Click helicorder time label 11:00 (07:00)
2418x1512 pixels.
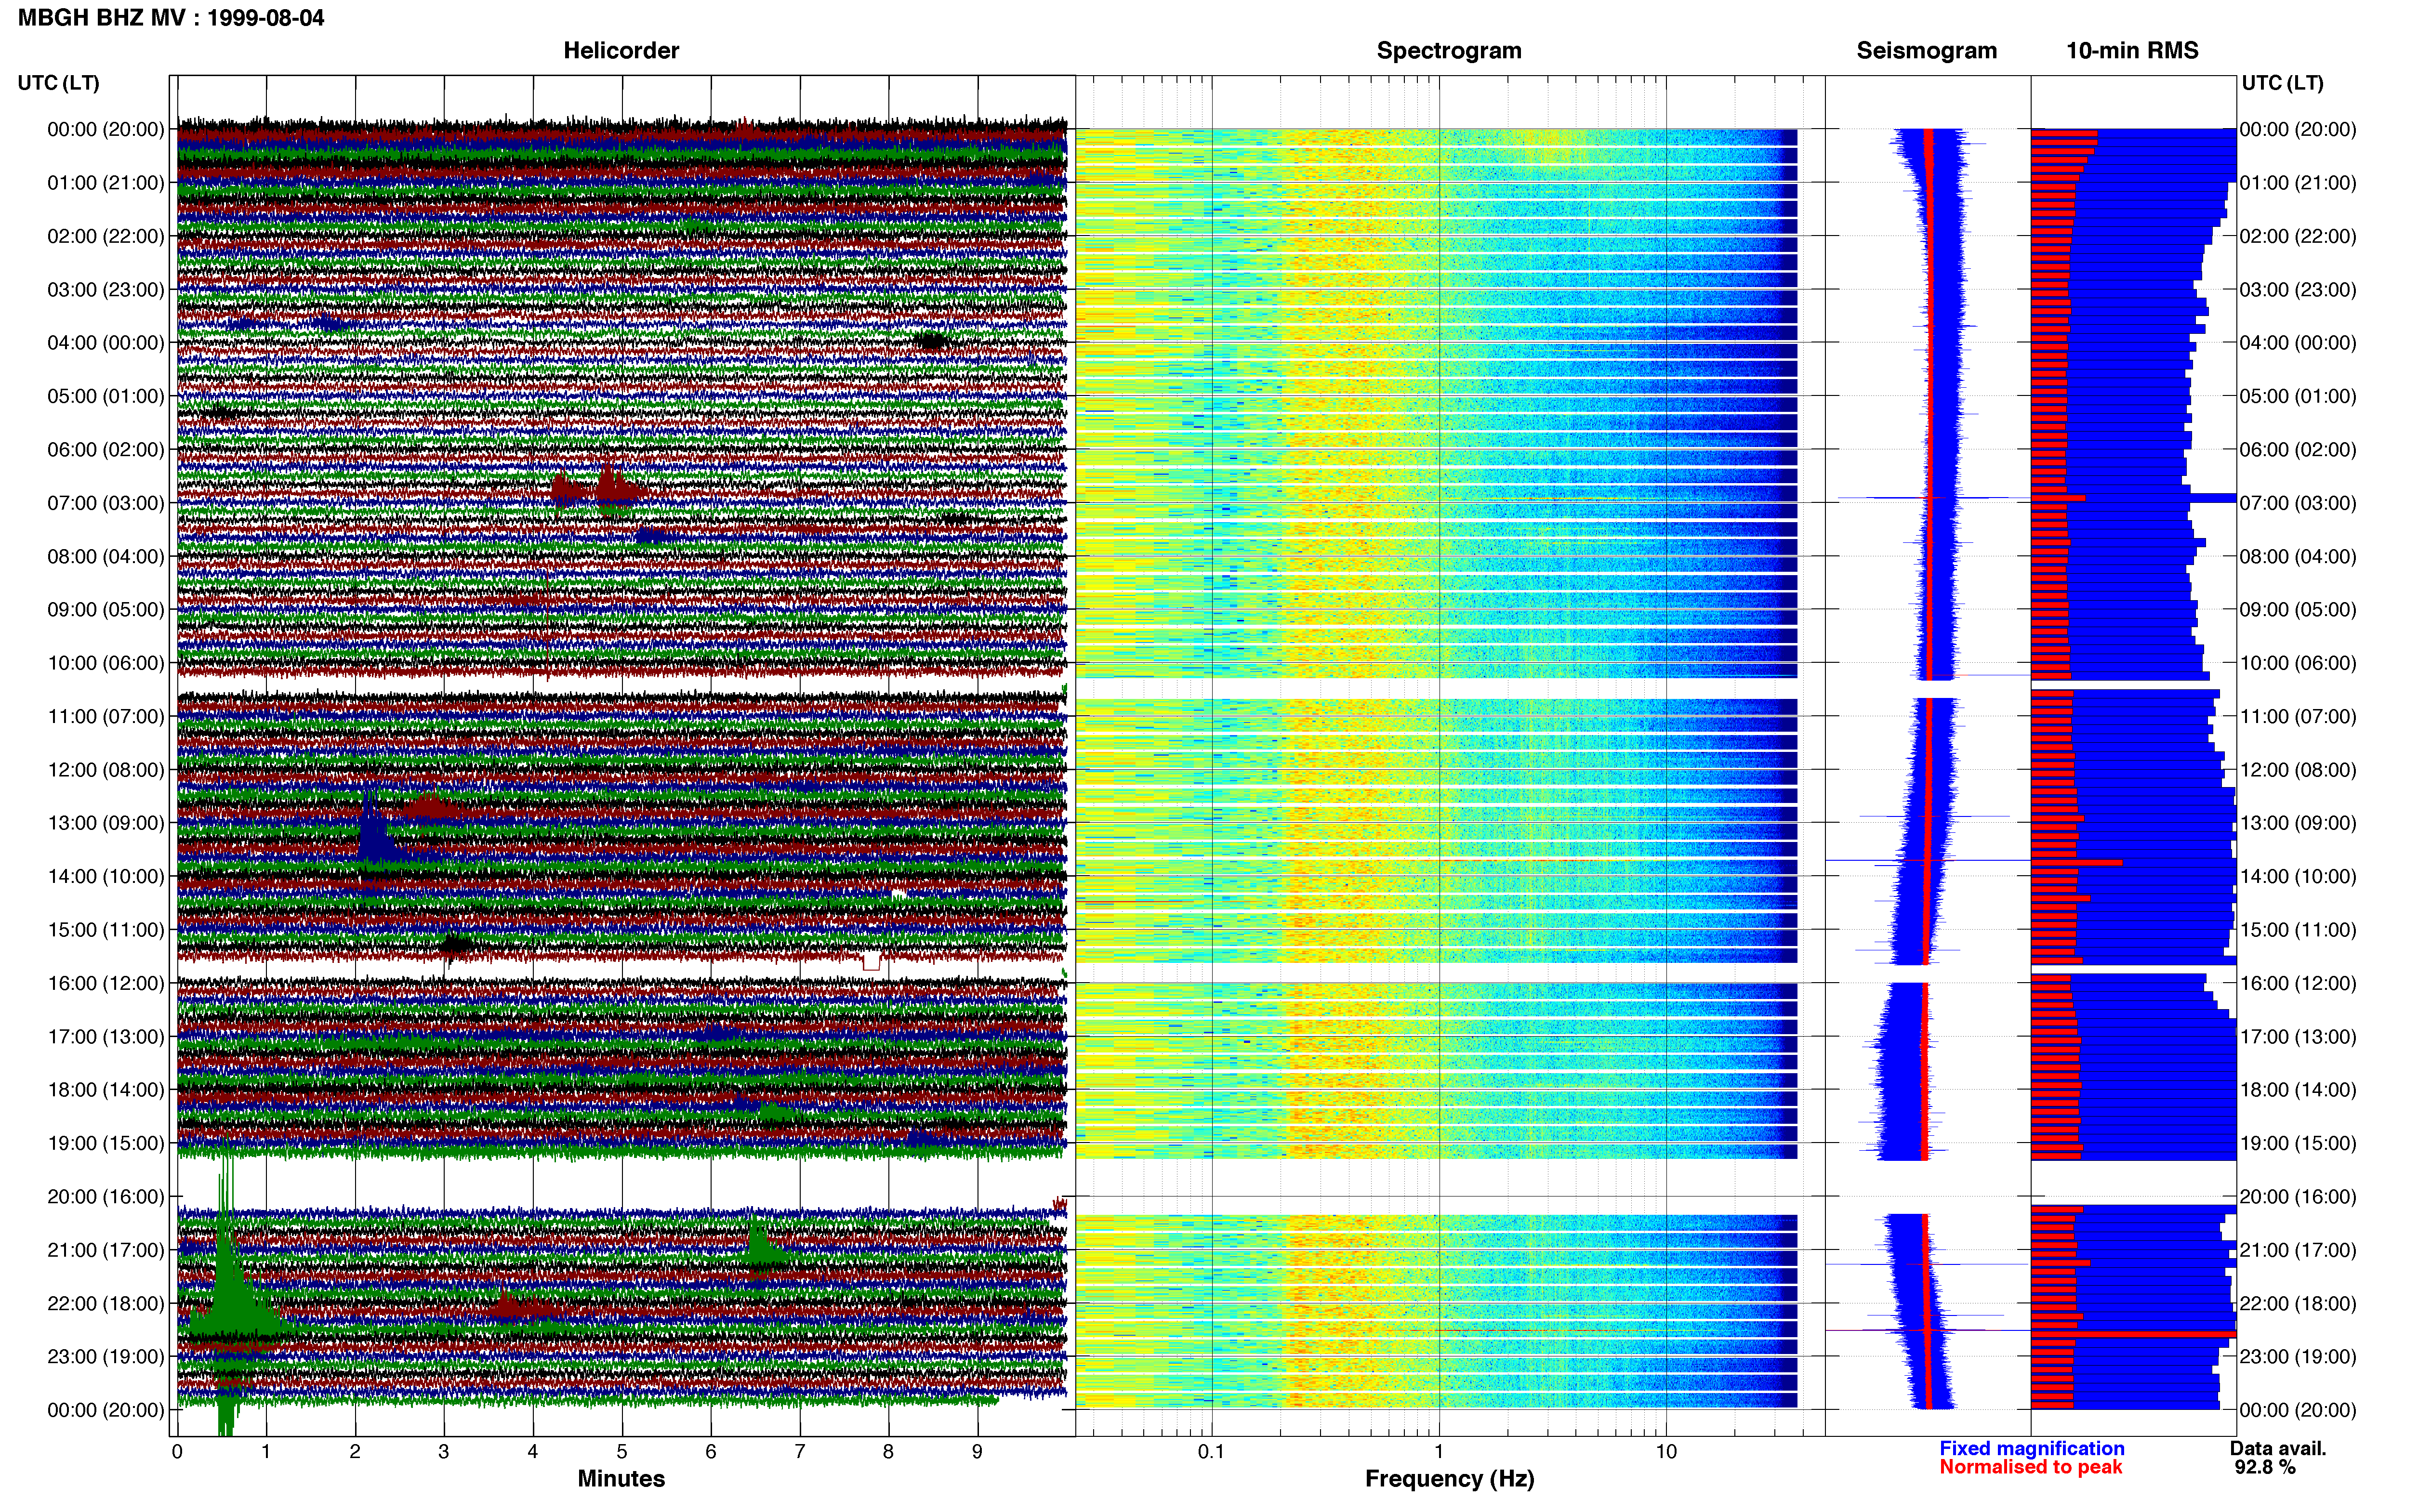106,716
